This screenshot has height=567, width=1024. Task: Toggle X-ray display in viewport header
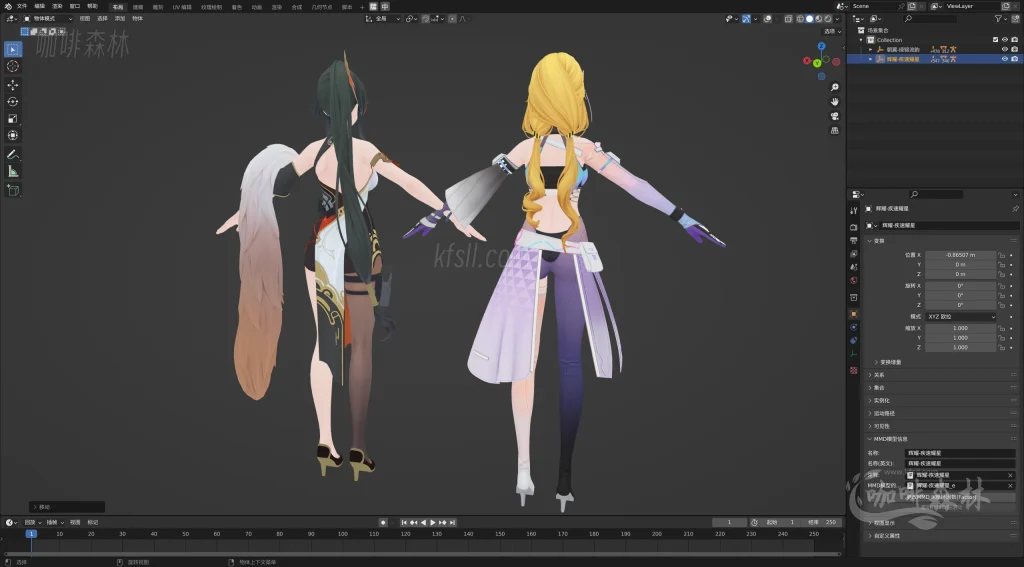coord(788,19)
